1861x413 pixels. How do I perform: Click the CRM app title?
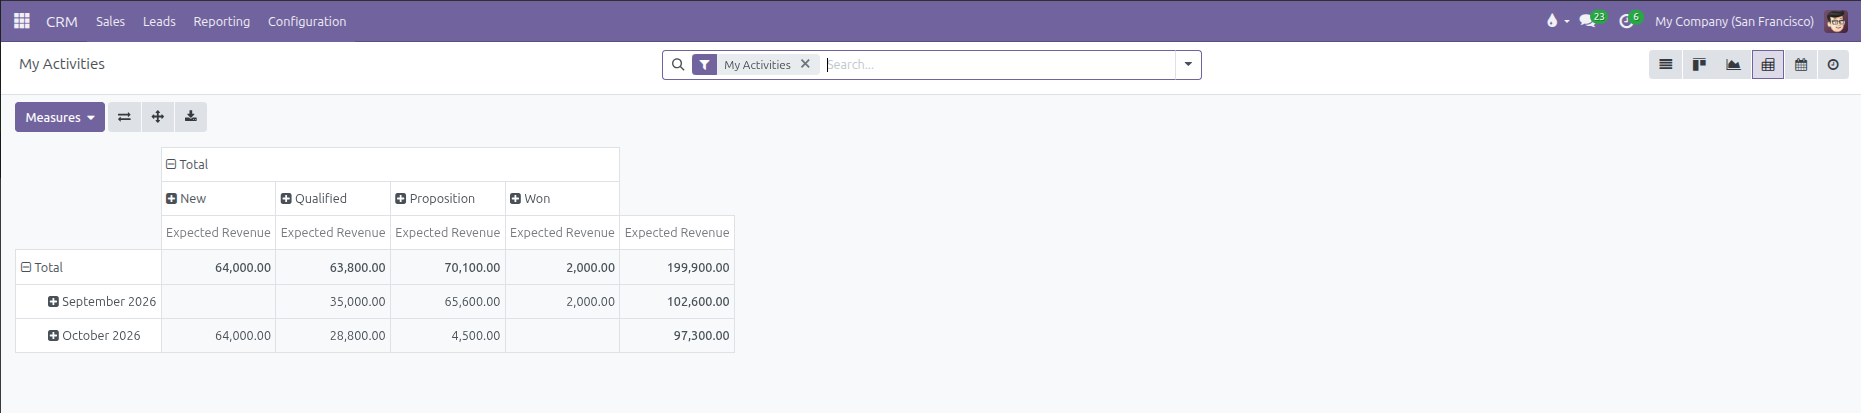(x=62, y=21)
